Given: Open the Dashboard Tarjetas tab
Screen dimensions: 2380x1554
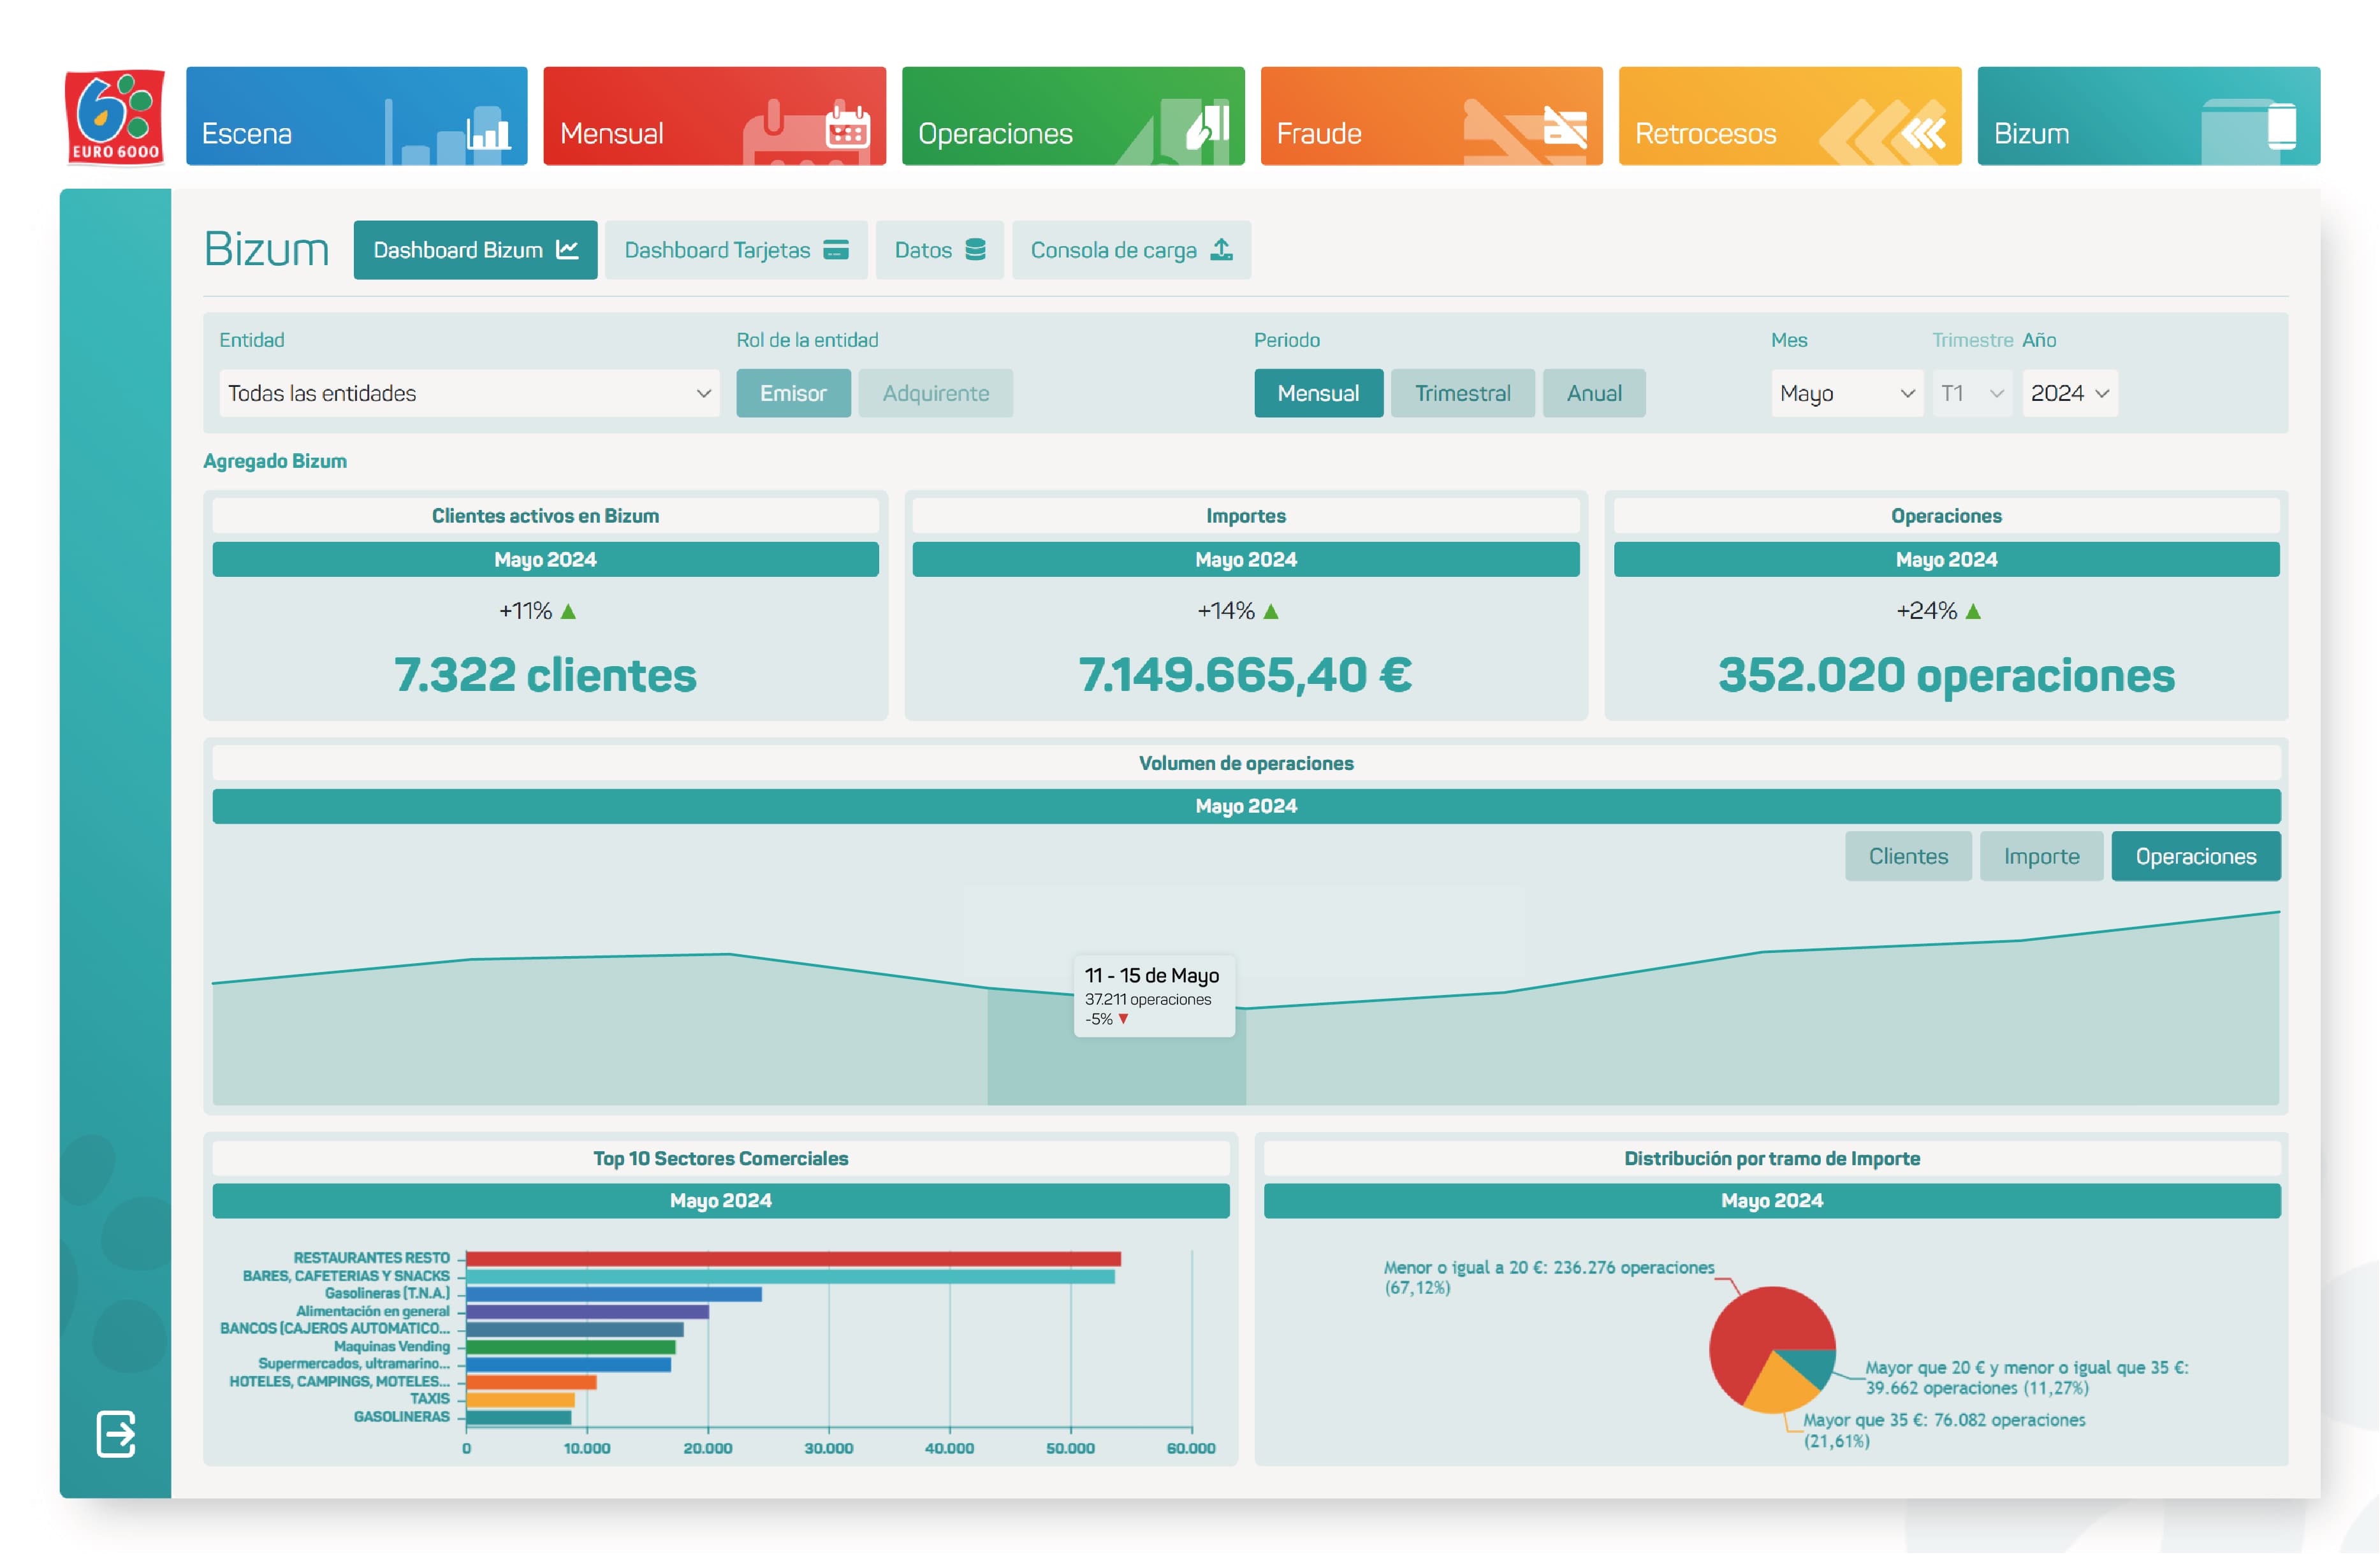Looking at the screenshot, I should tap(736, 250).
